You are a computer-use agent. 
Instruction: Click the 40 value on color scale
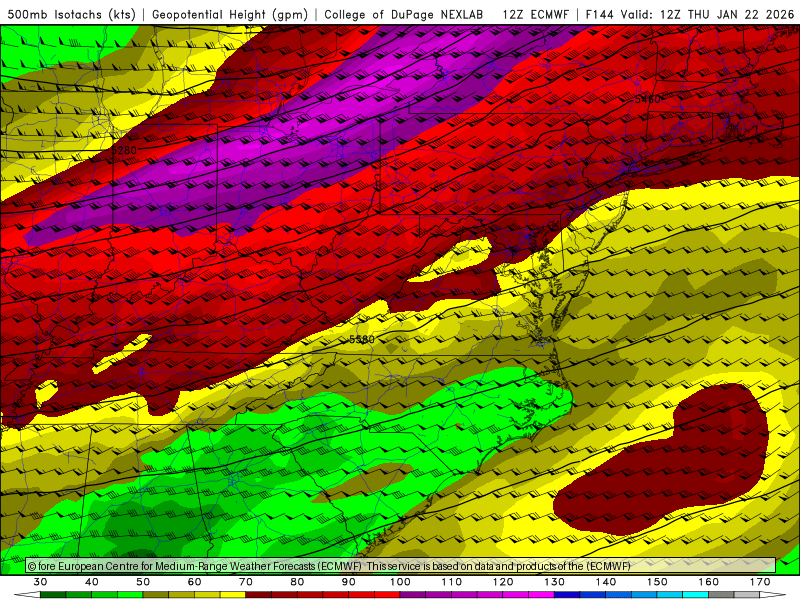coord(92,582)
